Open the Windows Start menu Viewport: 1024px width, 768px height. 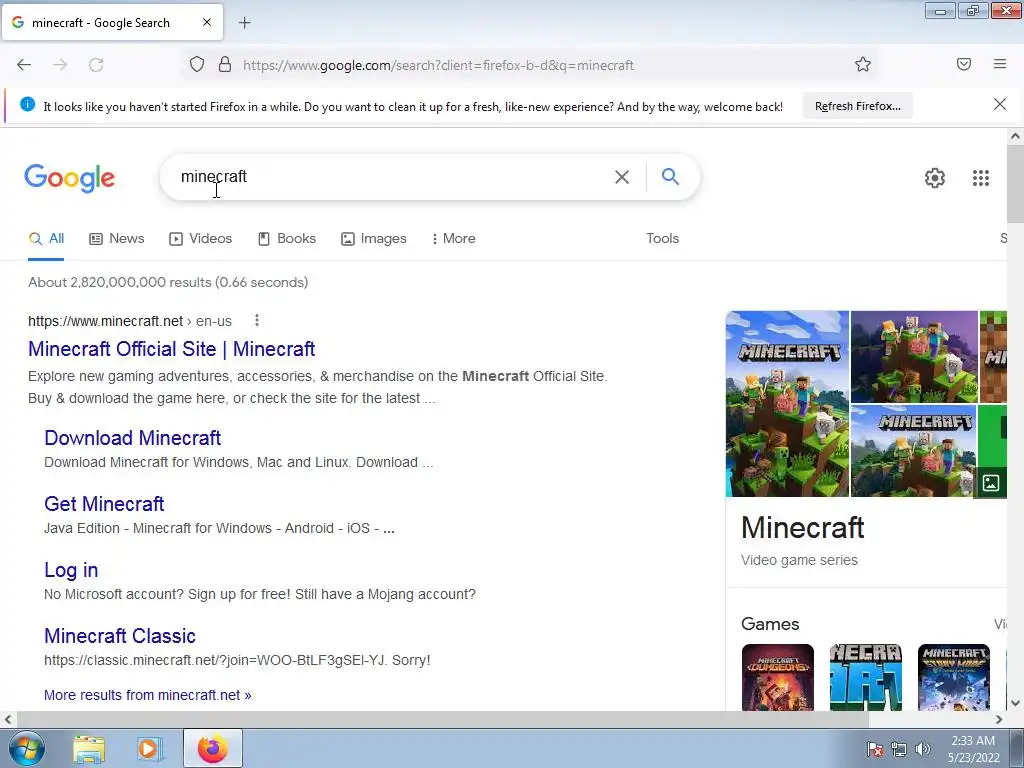coord(25,748)
